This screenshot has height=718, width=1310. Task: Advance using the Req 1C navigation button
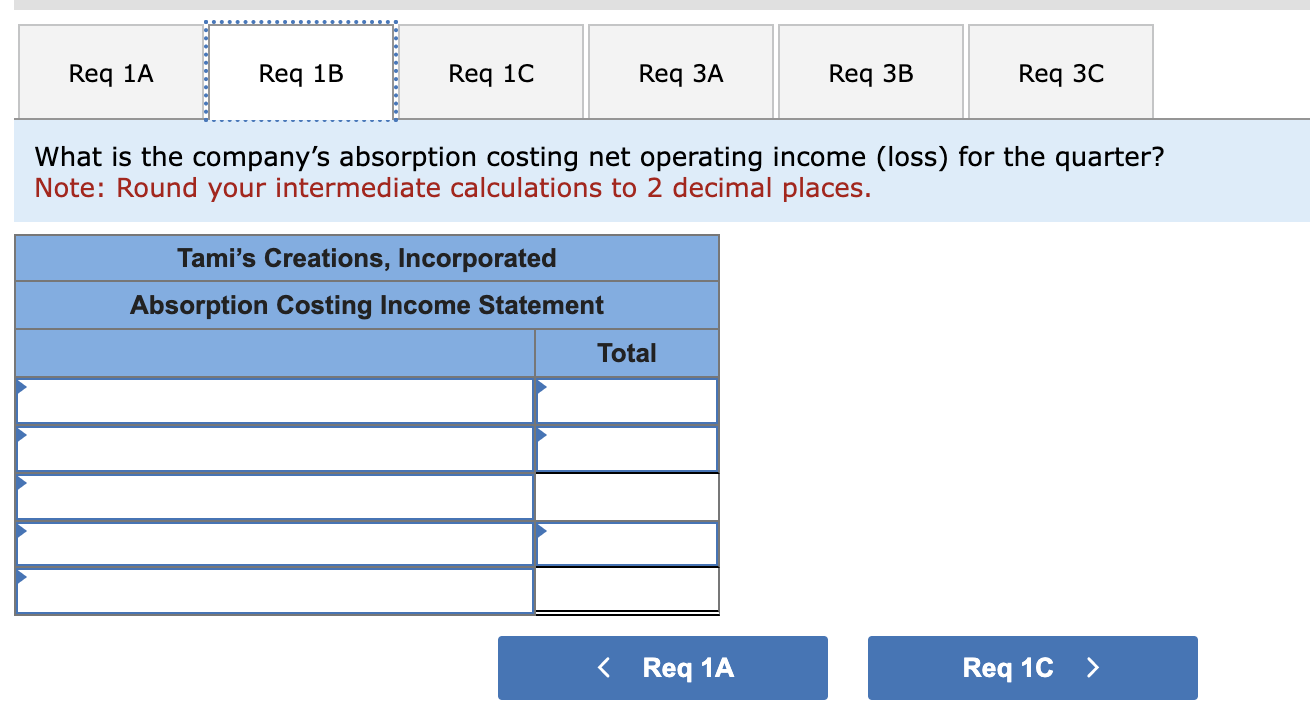[1032, 668]
